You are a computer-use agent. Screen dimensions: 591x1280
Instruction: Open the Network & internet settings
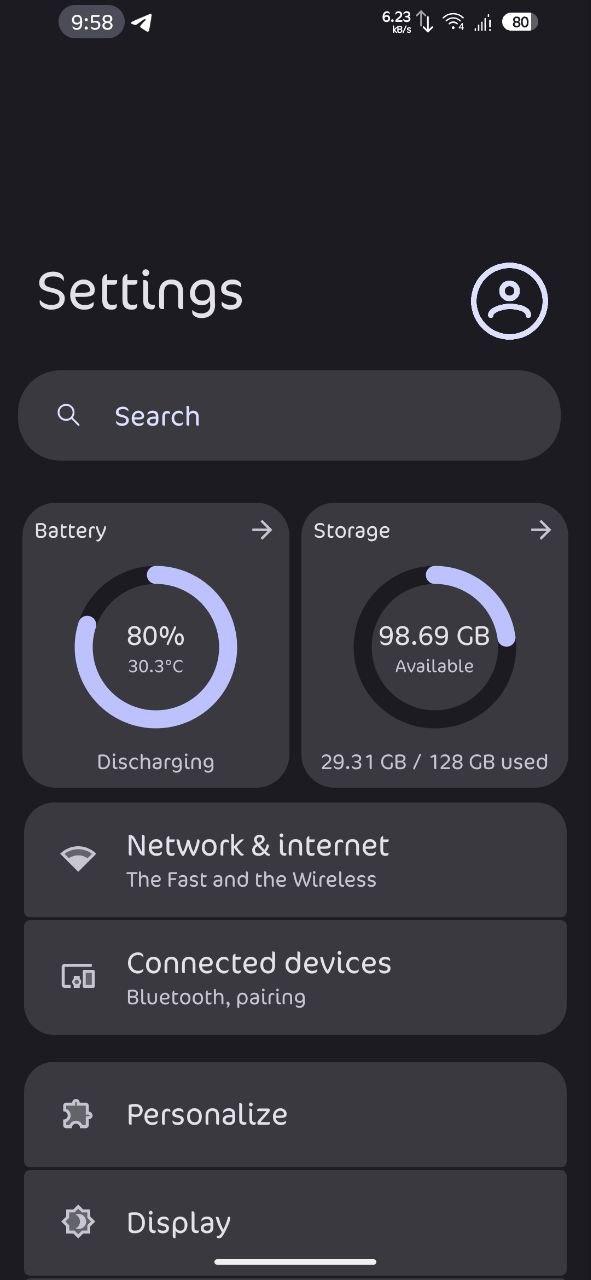point(295,860)
